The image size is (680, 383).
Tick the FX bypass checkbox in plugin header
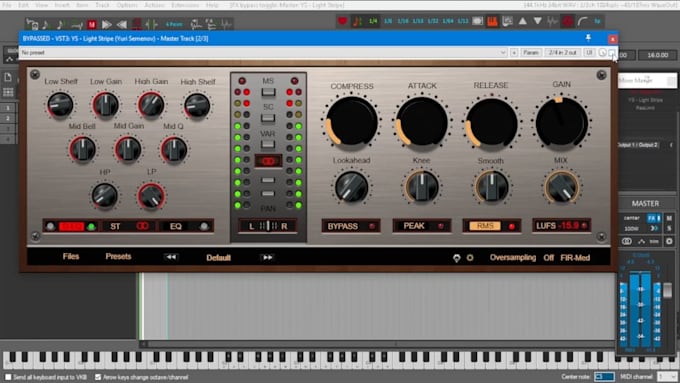(612, 52)
